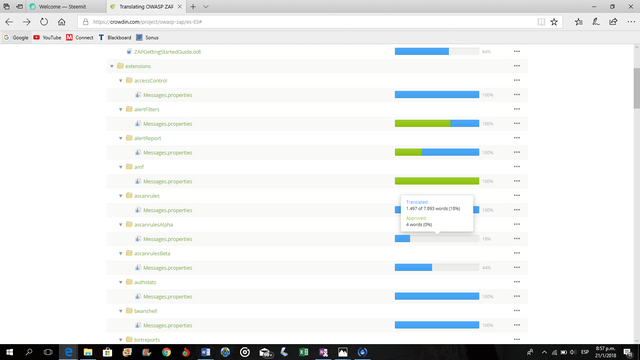The height and width of the screenshot is (360, 640).
Task: Open ZAPGettingStartedGuide.odt file
Action: point(167,52)
